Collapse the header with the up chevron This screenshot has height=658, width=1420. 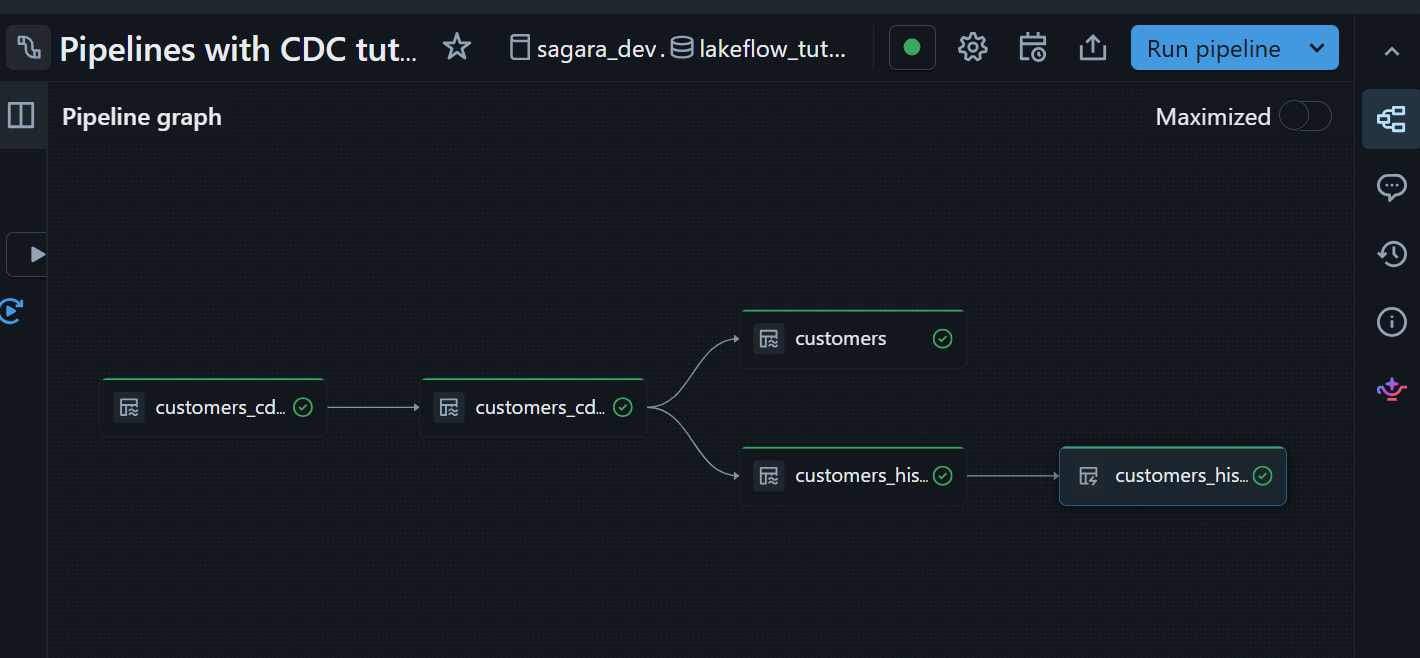click(1391, 51)
